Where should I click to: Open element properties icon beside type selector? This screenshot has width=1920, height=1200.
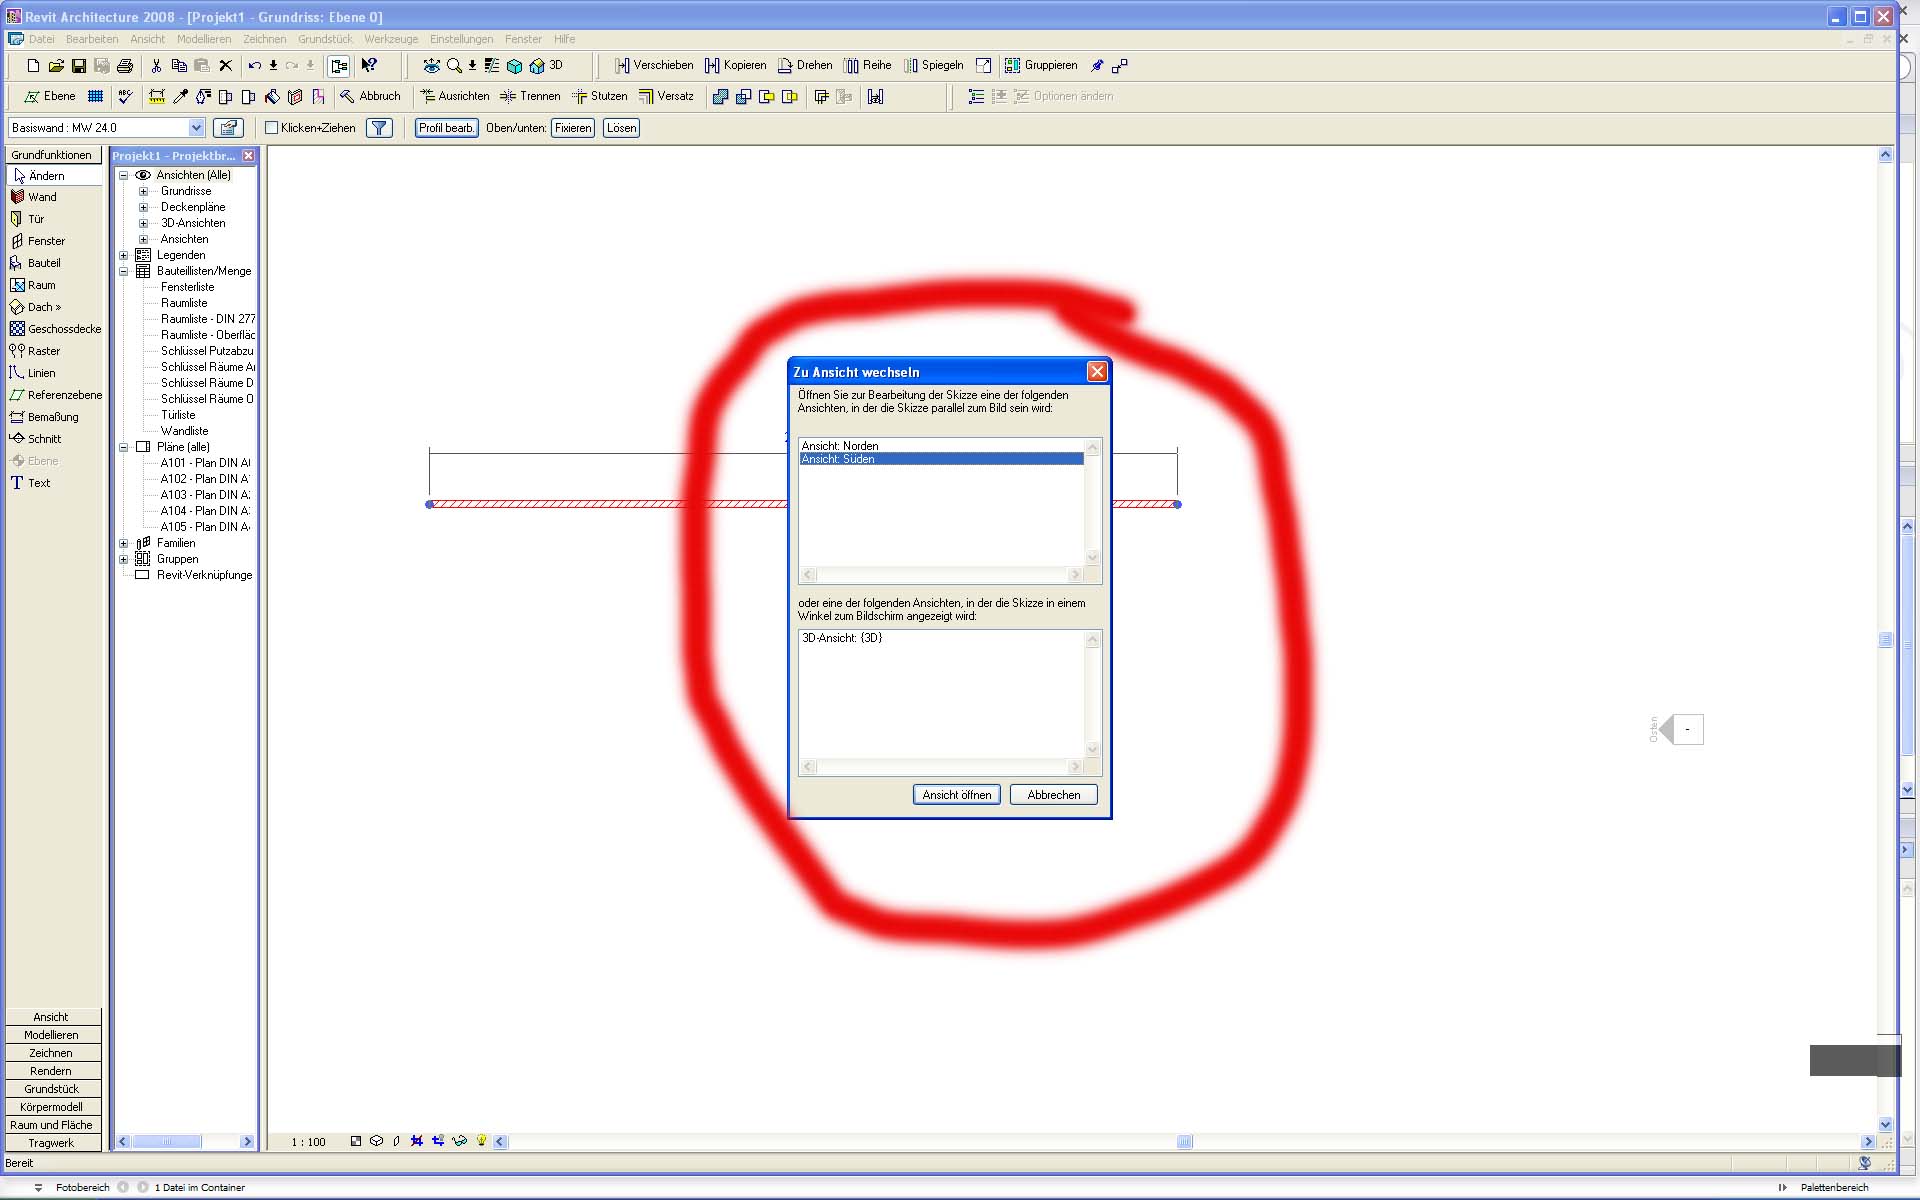[x=229, y=128]
